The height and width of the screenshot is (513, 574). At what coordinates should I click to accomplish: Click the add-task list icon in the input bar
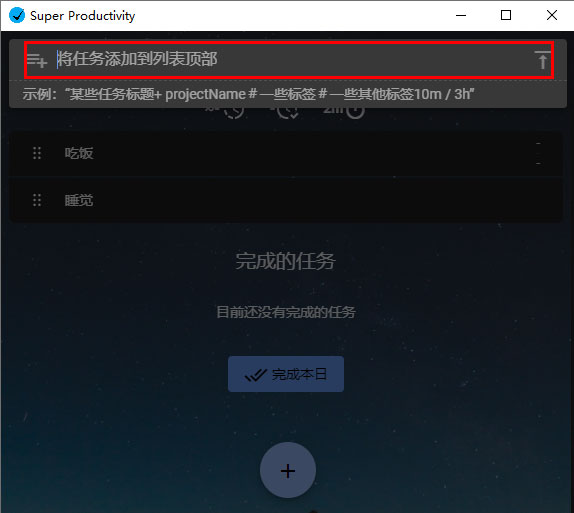click(x=37, y=60)
